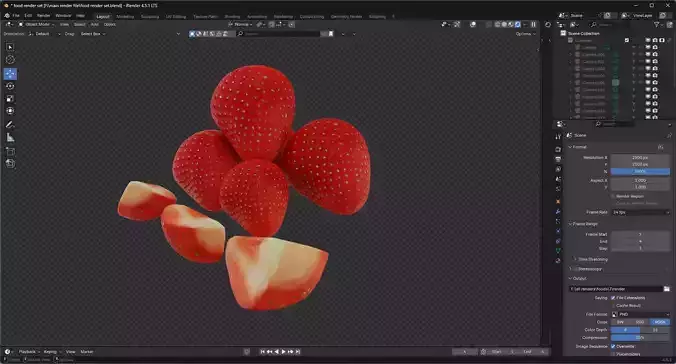Open the Orientation Default dropdown
Screen dimensions: 676x364
tap(44, 34)
